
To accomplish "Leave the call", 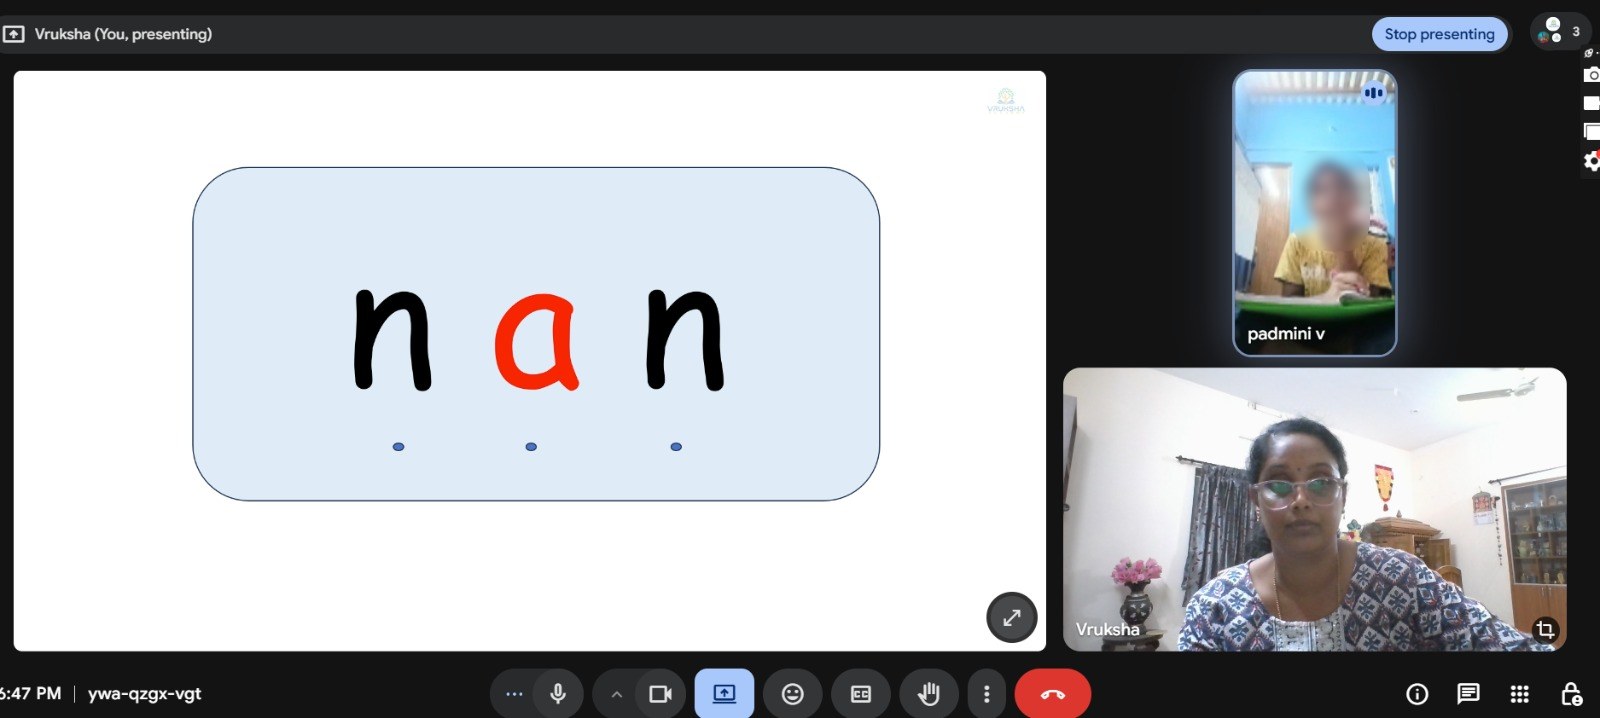I will tap(1052, 693).
